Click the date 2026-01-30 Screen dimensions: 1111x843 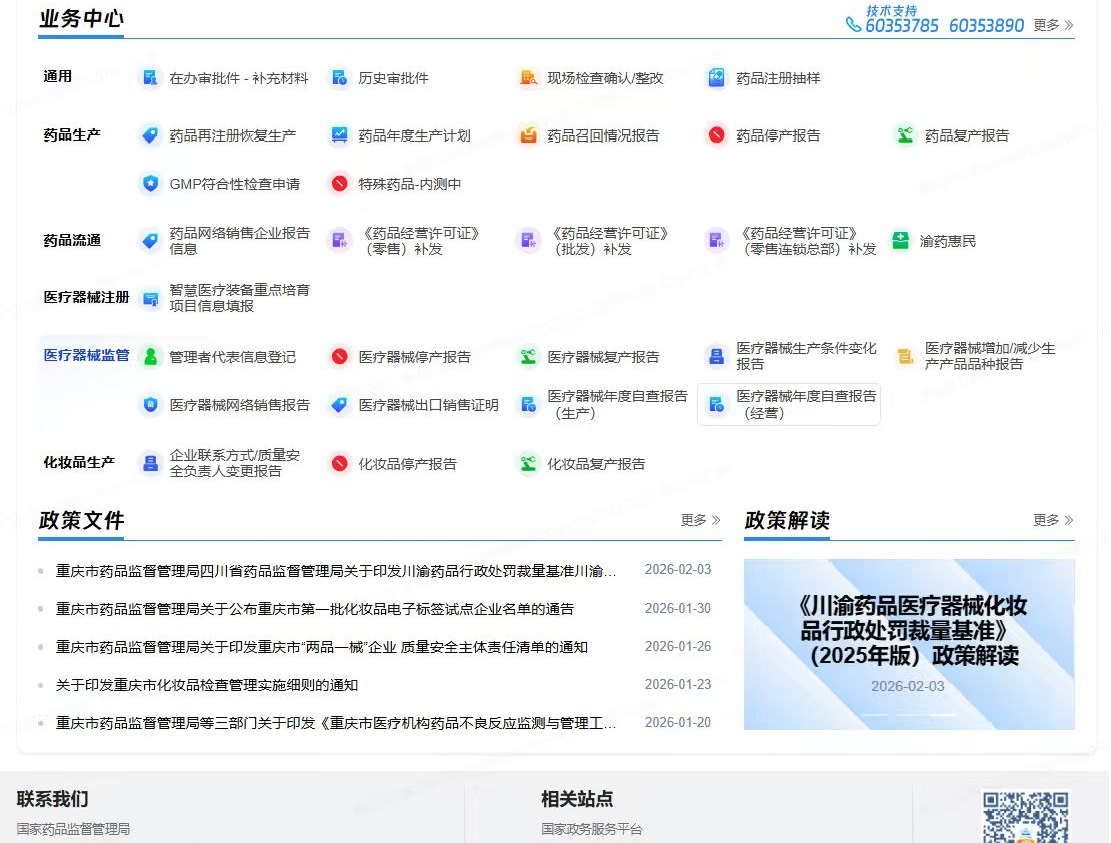677,608
